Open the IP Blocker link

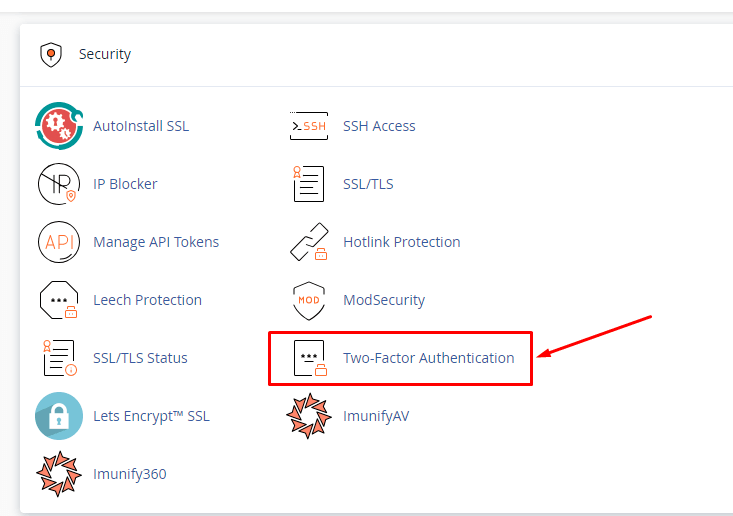tap(125, 184)
